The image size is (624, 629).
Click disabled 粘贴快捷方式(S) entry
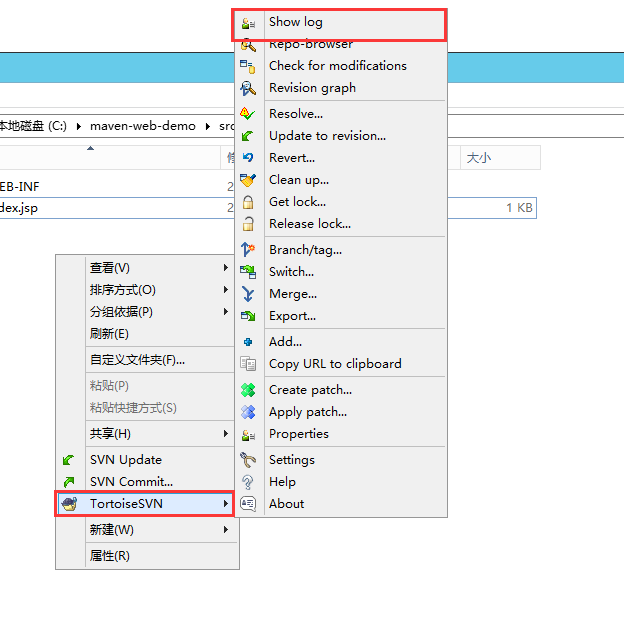tap(147, 408)
